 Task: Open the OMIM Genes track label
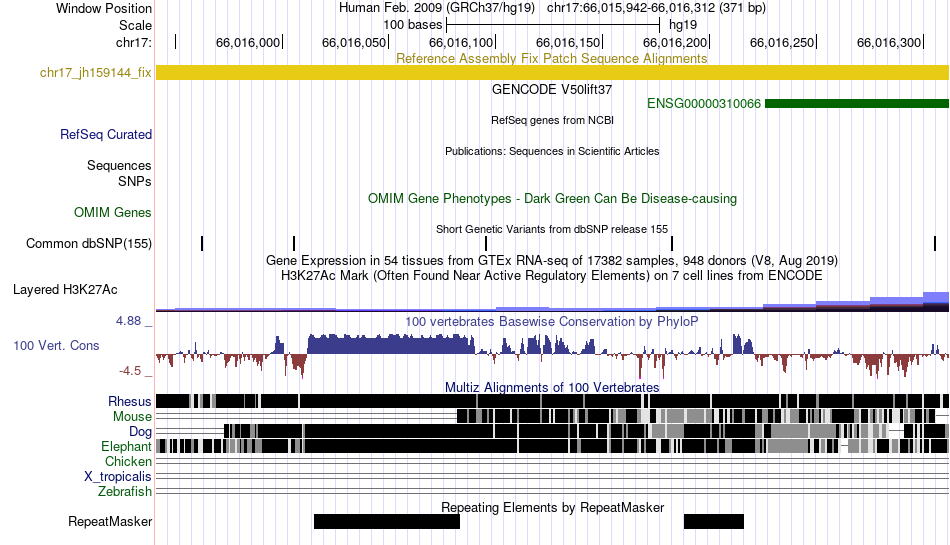point(113,213)
